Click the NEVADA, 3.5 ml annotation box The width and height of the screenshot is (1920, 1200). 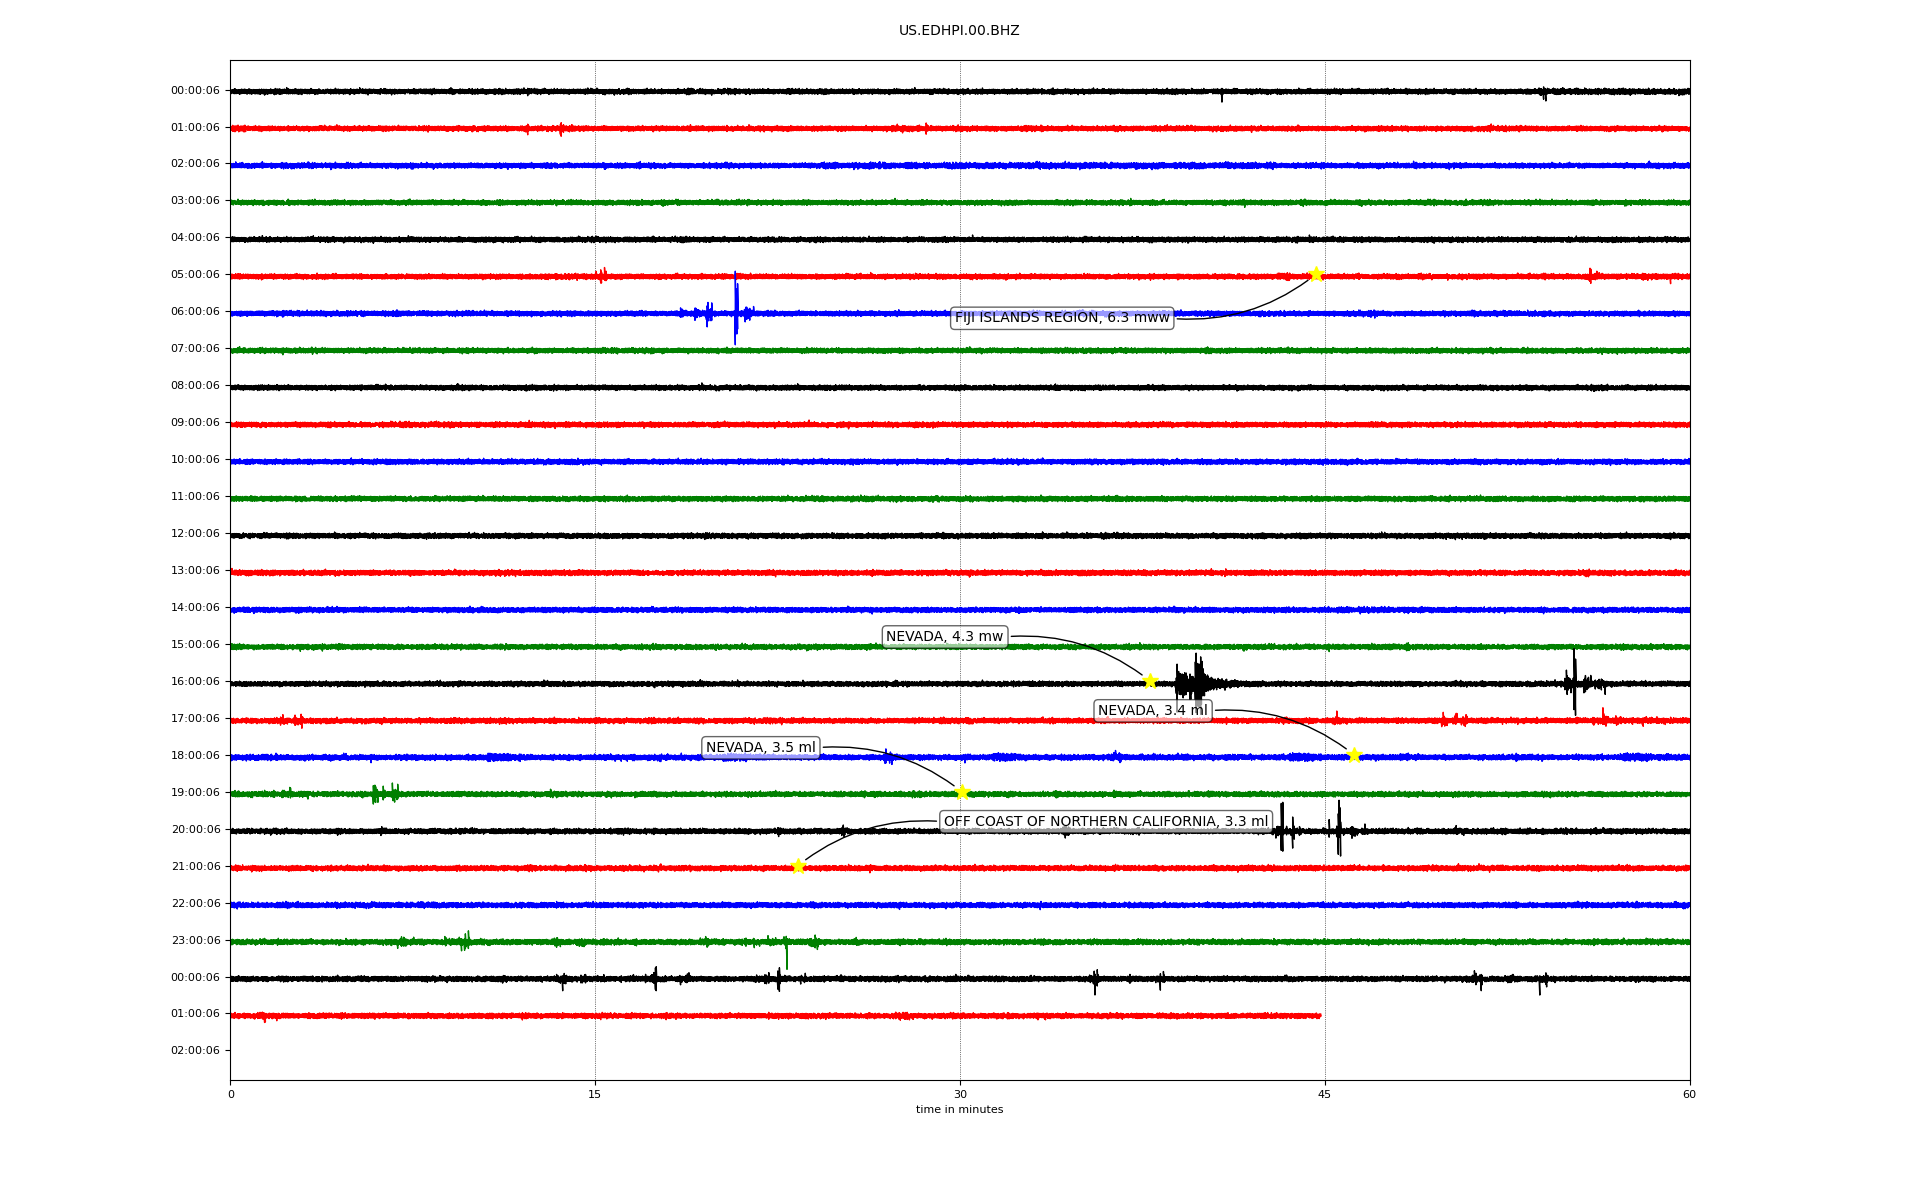pos(760,748)
